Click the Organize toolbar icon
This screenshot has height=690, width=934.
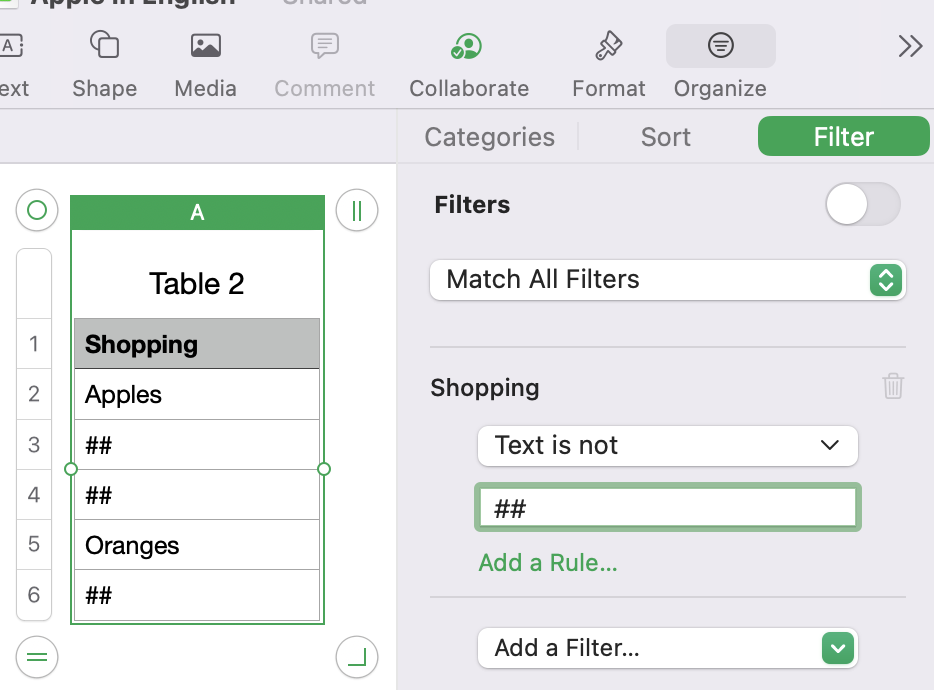[720, 46]
